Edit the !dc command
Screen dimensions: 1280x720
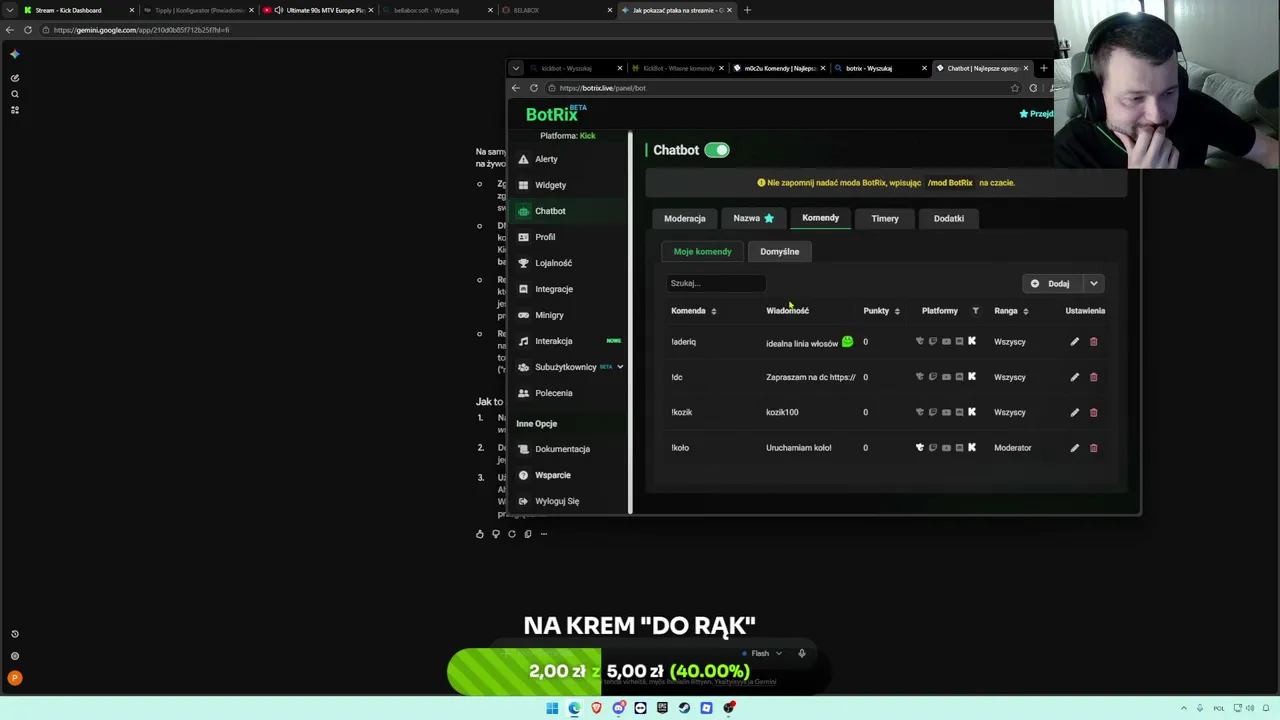coord(1075,377)
